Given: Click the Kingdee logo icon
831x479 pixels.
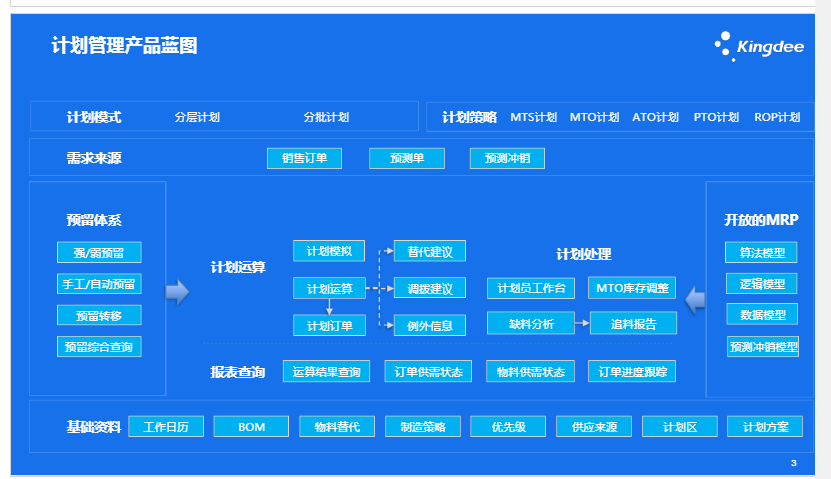Looking at the screenshot, I should pyautogui.click(x=724, y=45).
